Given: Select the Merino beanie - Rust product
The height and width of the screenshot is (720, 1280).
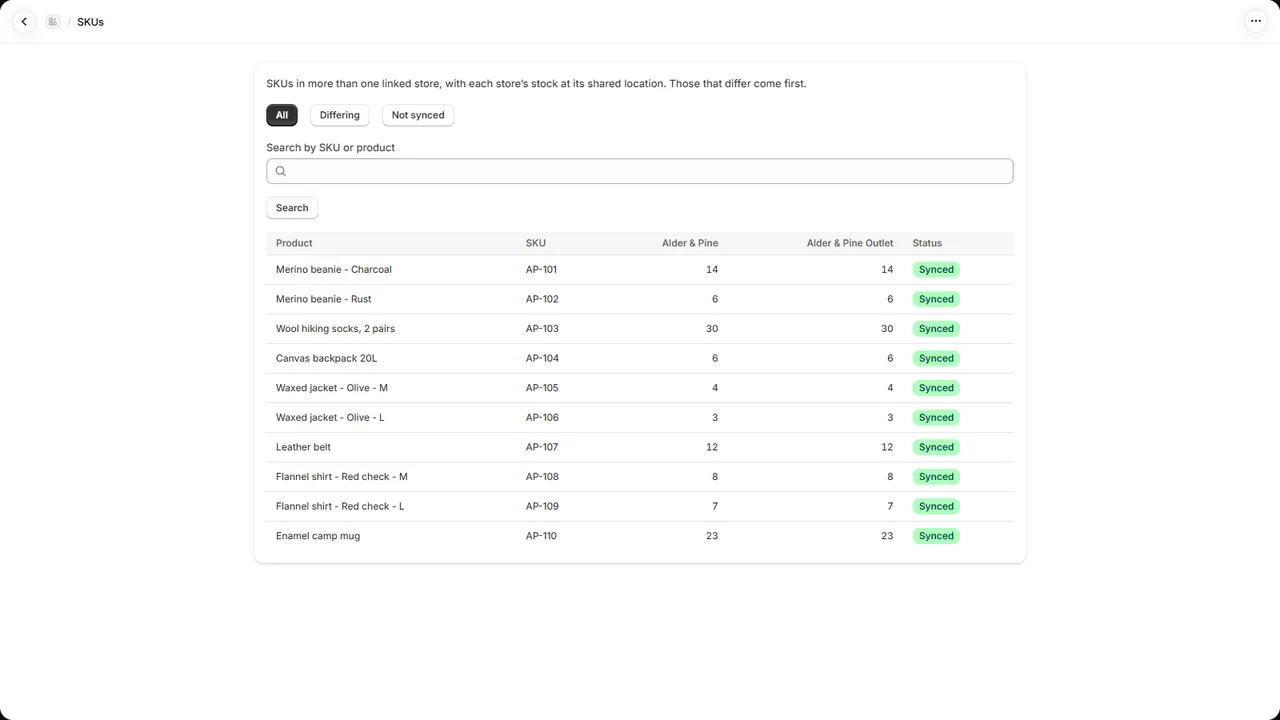Looking at the screenshot, I should [323, 299].
